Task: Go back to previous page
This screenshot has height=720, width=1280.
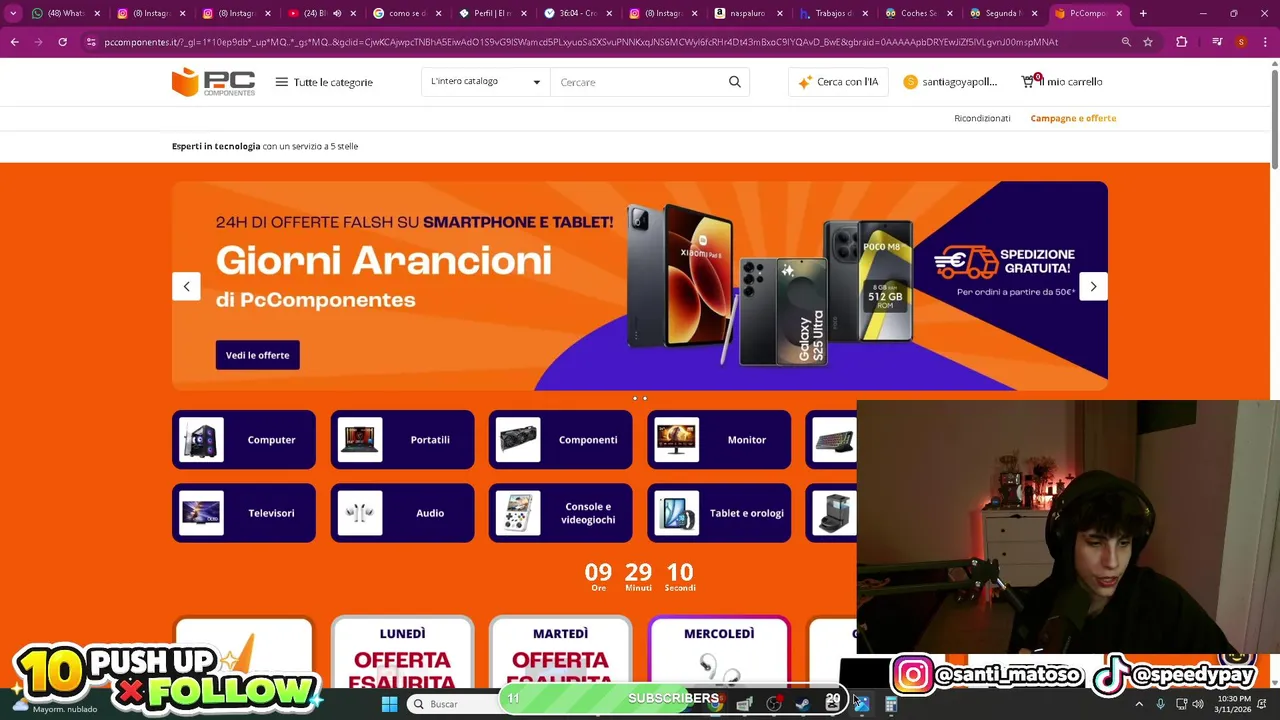Action: [x=14, y=42]
